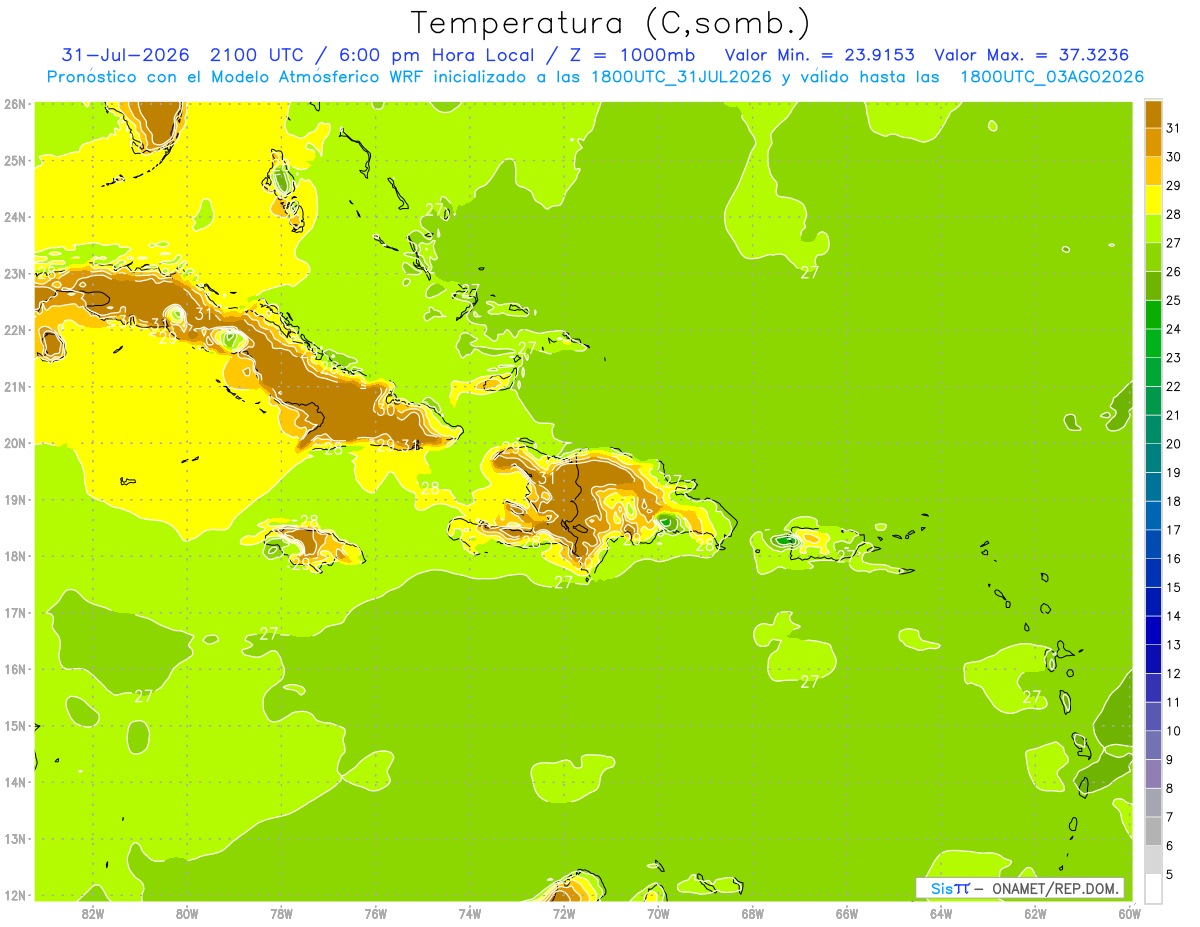
Task: Click the '78W' longitude label
Action: tap(281, 913)
